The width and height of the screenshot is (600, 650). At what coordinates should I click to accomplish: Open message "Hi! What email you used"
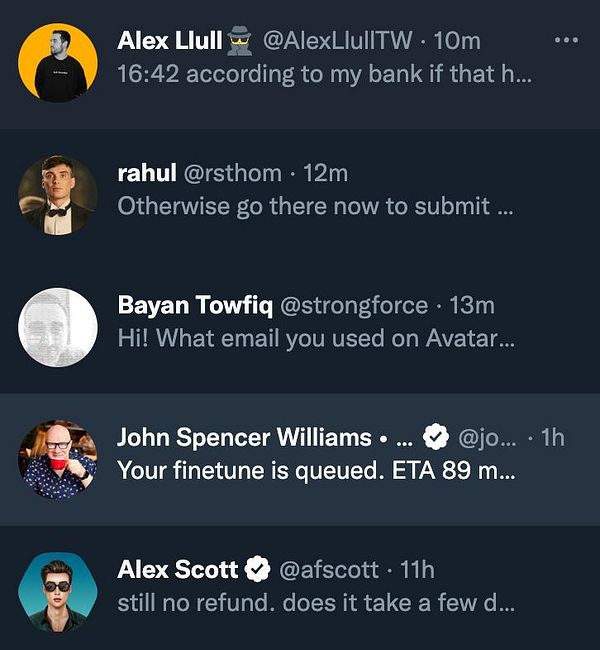coord(316,338)
